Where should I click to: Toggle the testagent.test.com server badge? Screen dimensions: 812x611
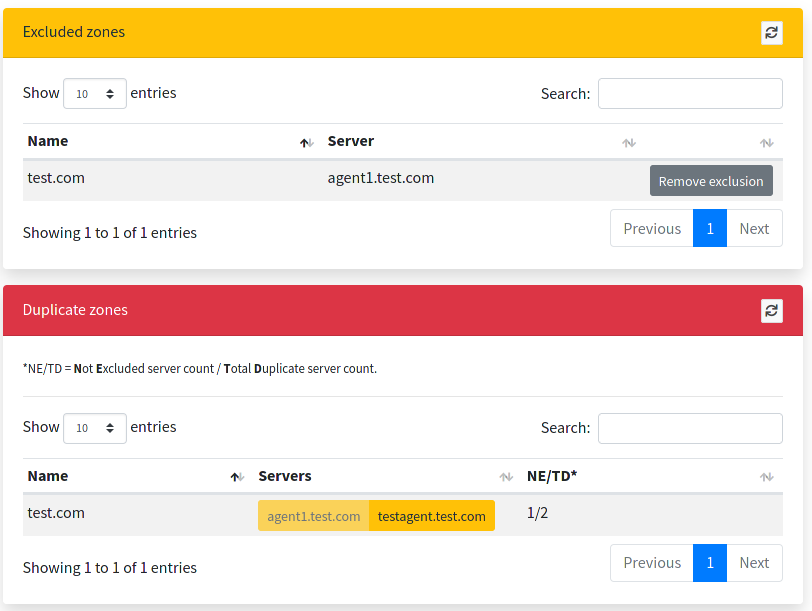click(x=432, y=516)
